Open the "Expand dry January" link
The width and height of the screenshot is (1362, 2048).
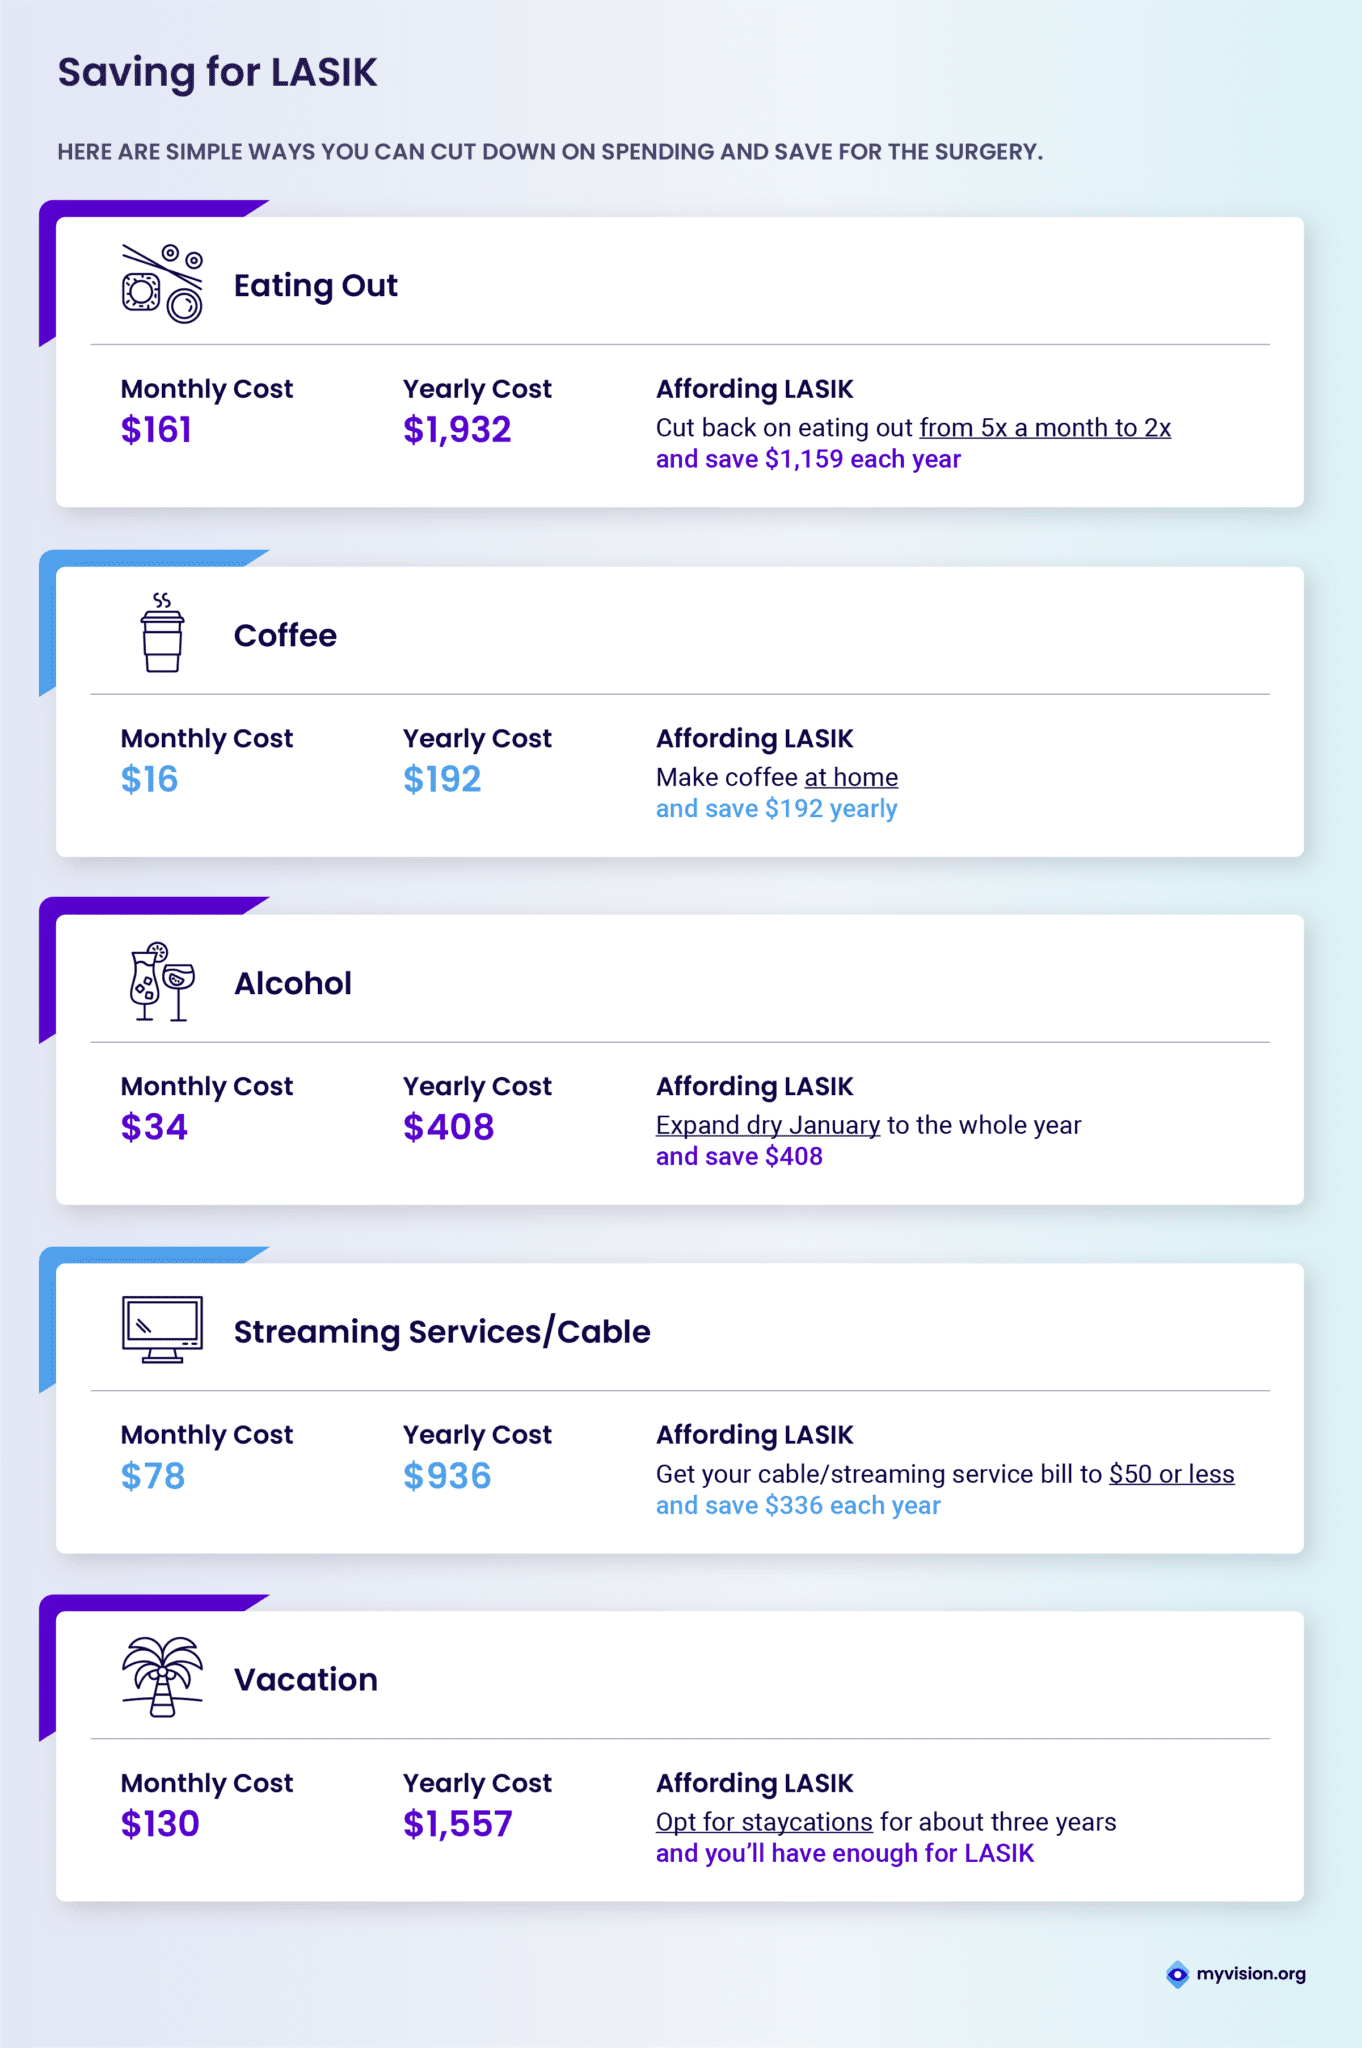(x=768, y=1125)
